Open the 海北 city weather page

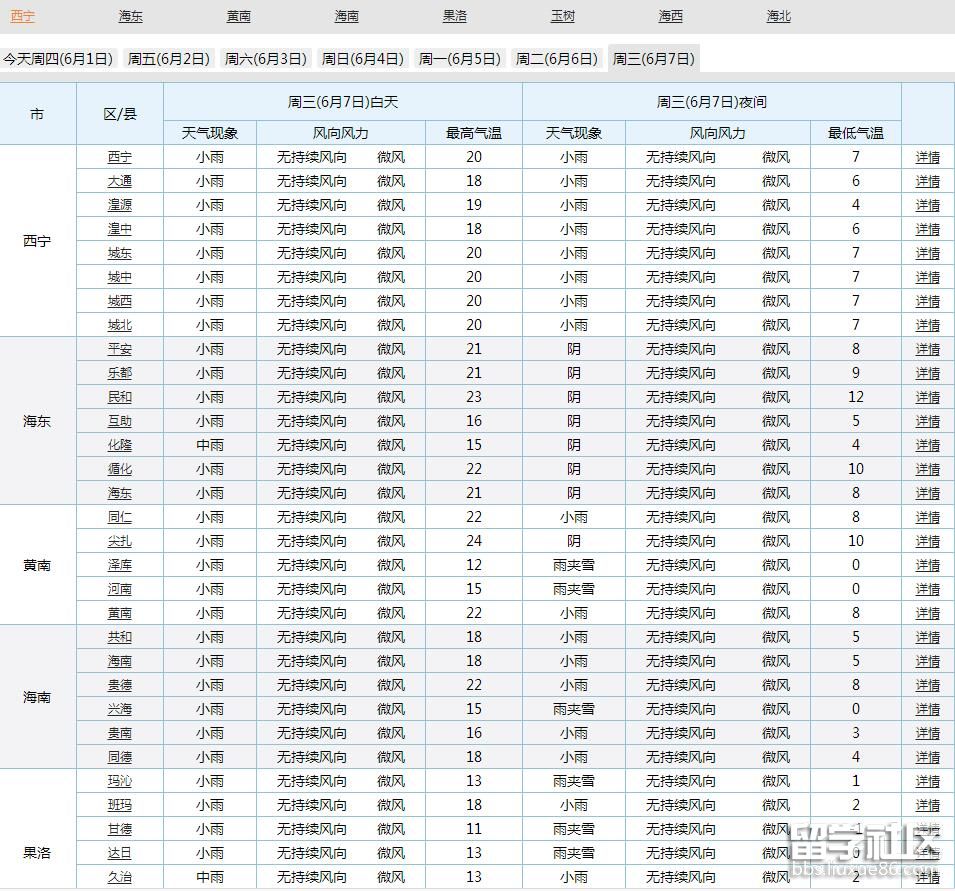tap(778, 16)
